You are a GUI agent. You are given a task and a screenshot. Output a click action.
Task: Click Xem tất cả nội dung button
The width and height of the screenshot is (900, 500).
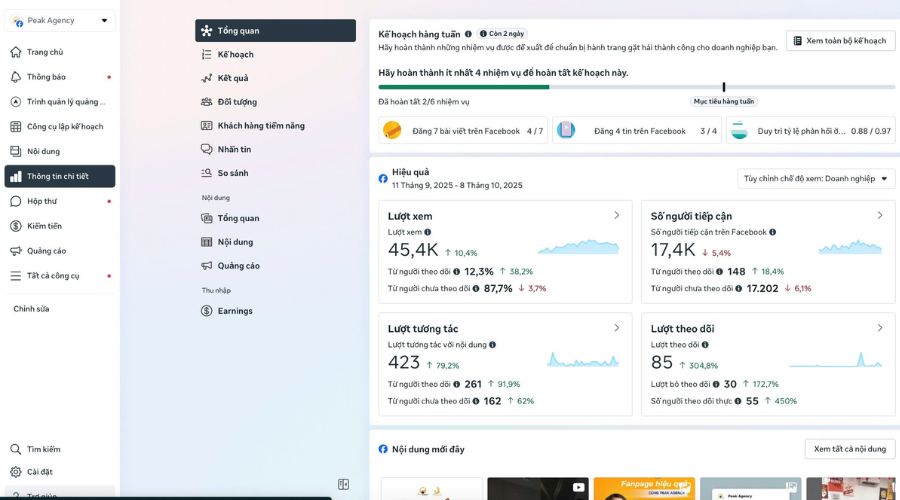850,449
